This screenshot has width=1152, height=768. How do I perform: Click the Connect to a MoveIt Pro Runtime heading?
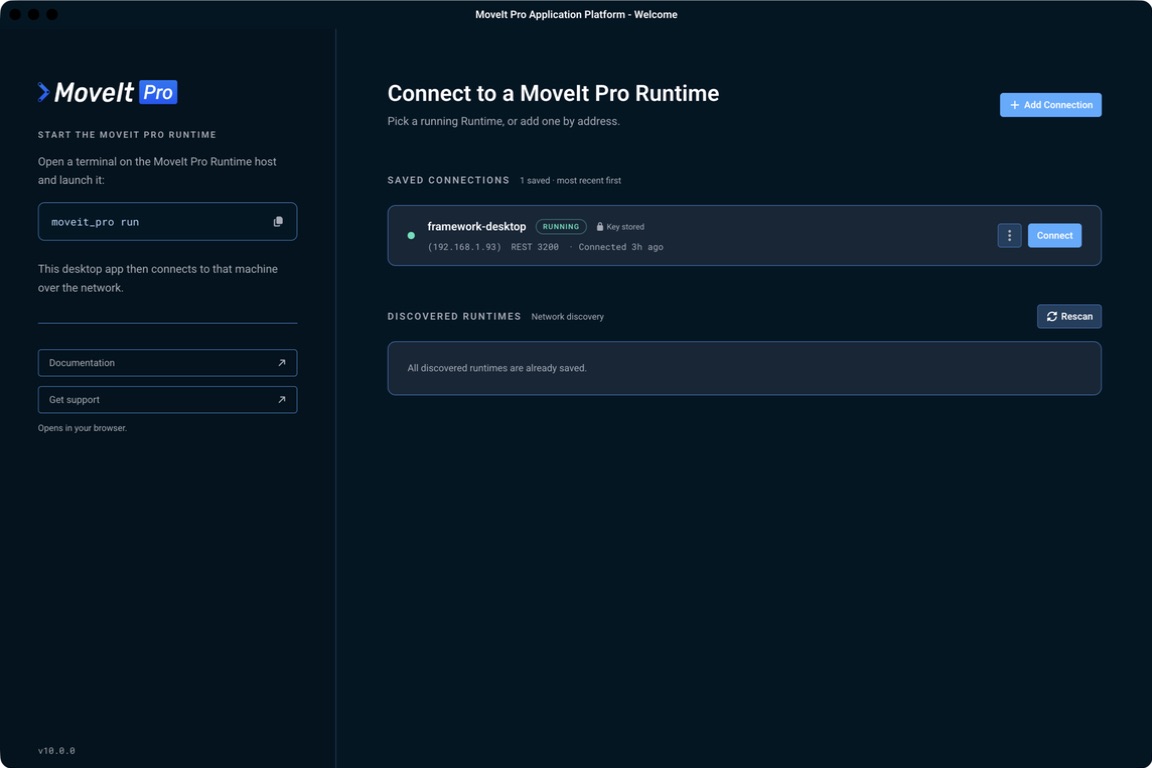point(553,93)
